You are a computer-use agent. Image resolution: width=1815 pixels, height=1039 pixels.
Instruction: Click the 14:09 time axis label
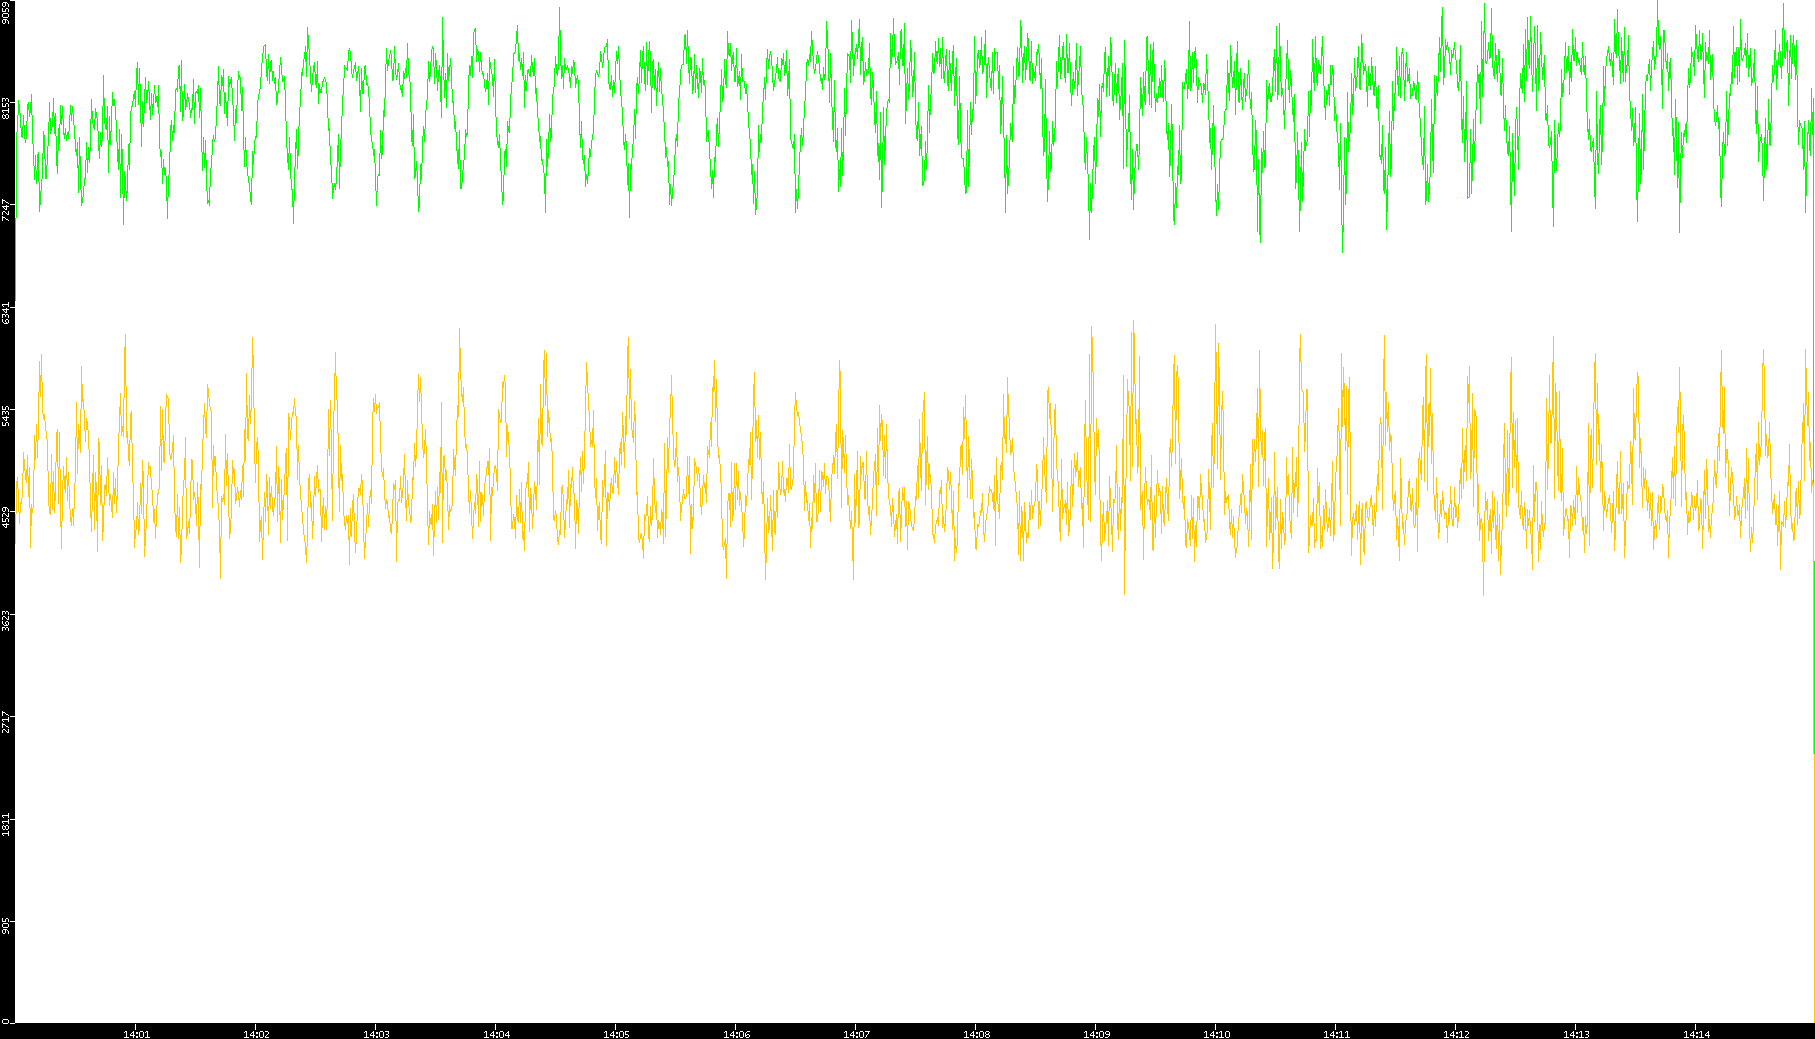coord(1096,1033)
